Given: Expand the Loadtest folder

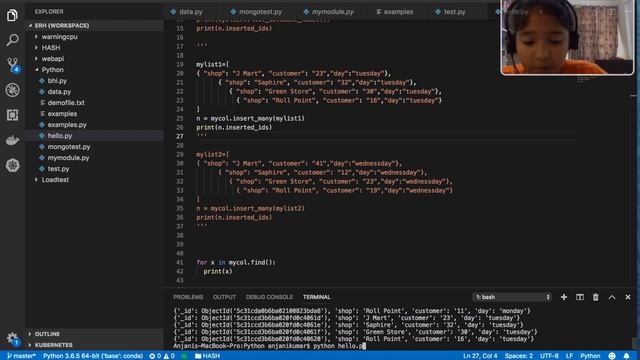Looking at the screenshot, I should click(x=55, y=180).
